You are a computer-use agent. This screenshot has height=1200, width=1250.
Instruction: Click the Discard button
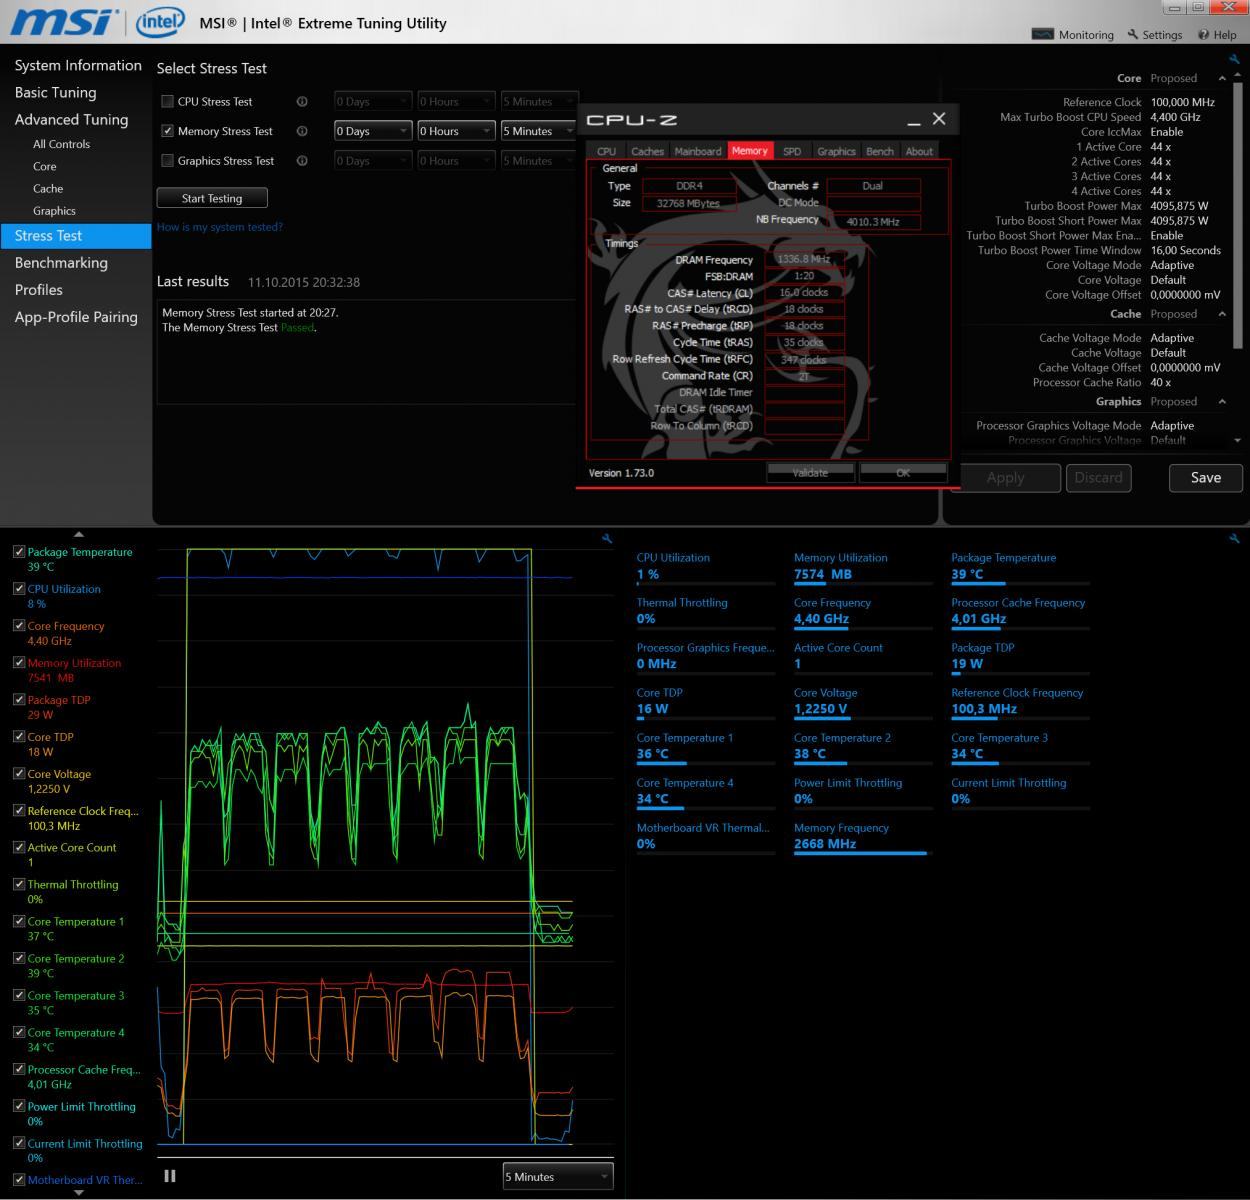coord(1098,478)
